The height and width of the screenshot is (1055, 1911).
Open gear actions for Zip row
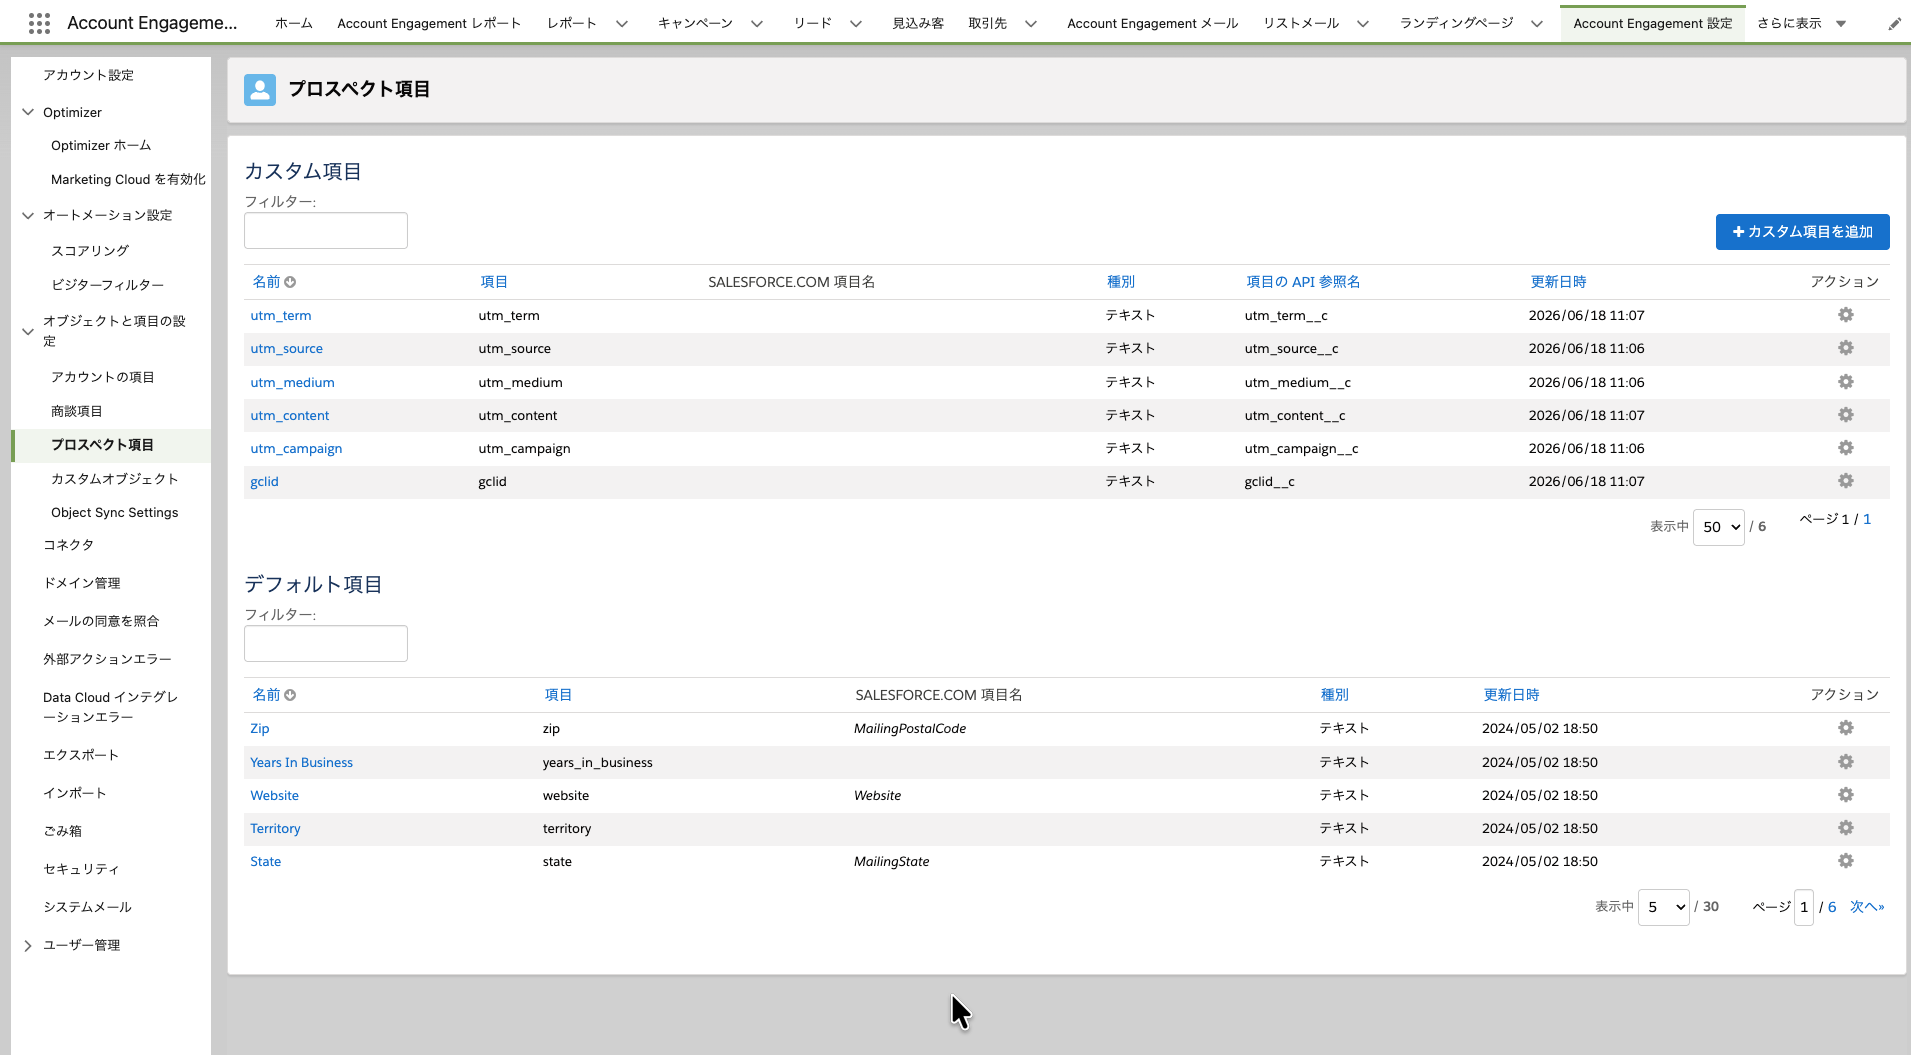coord(1846,728)
